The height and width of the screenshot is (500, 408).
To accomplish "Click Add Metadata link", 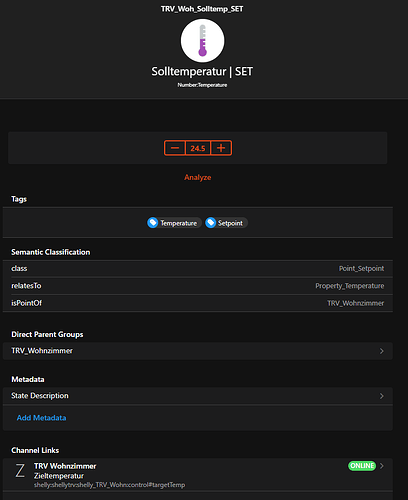I will [x=41, y=418].
